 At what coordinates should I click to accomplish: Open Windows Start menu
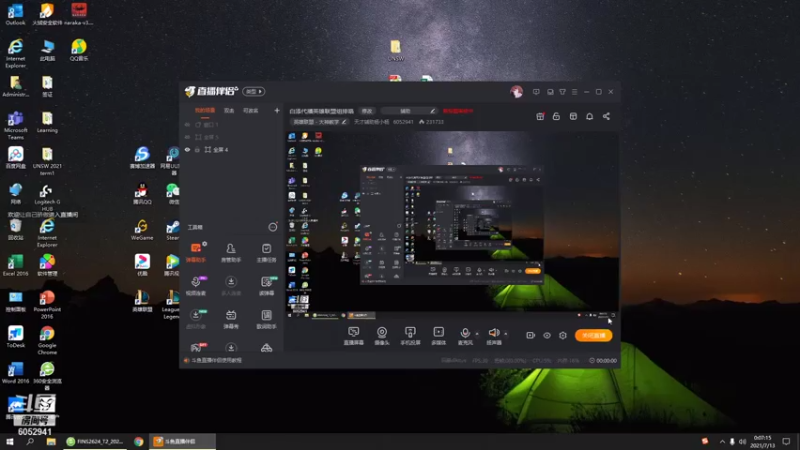click(x=10, y=441)
